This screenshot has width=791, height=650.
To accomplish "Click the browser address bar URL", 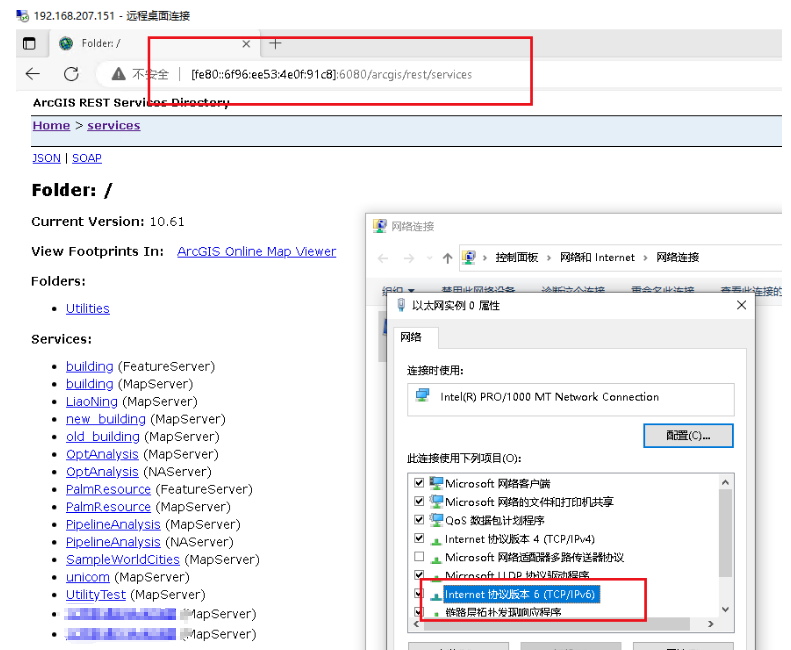I will point(331,75).
